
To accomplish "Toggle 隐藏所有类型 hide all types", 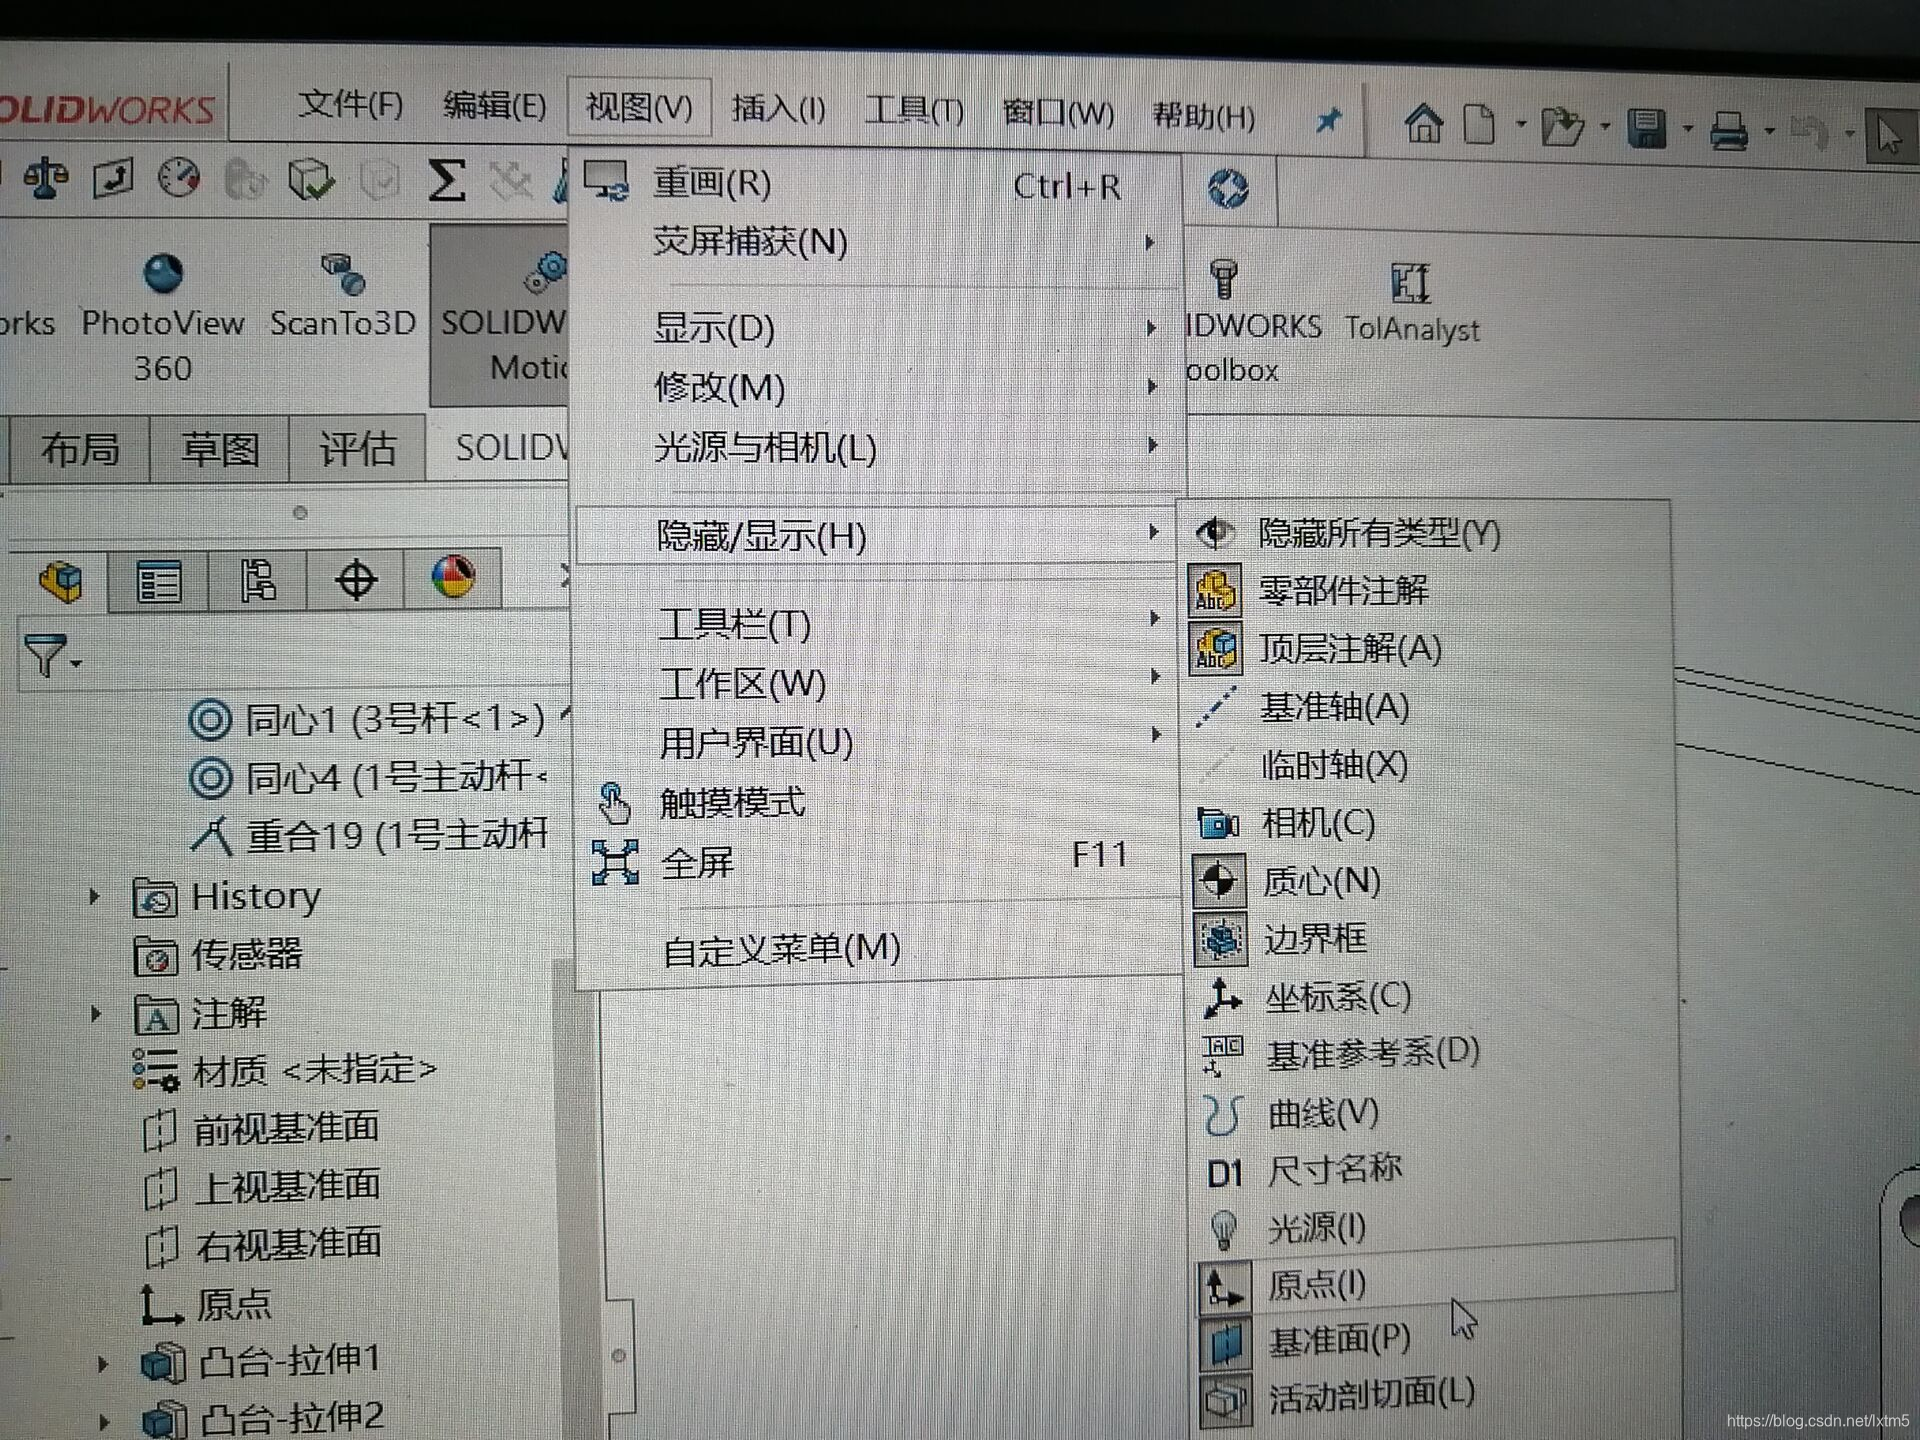I will (1378, 533).
